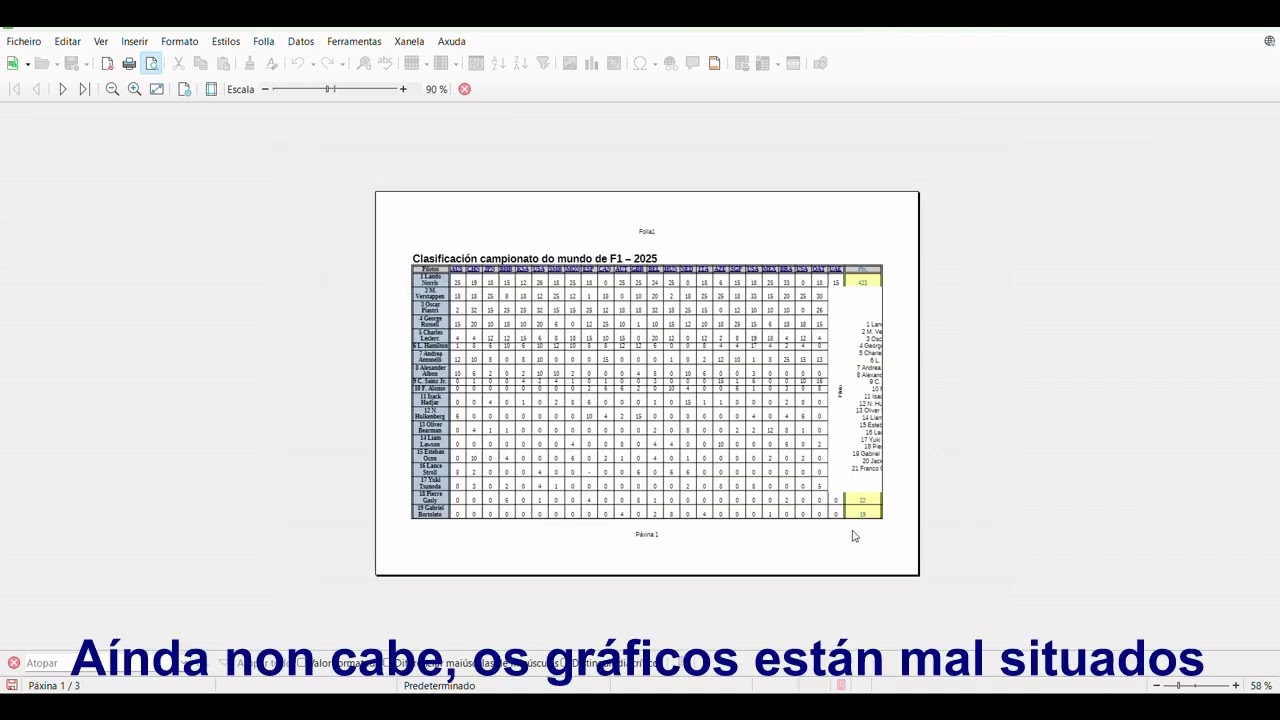Click the Copy icon
The height and width of the screenshot is (720, 1280).
(x=201, y=64)
